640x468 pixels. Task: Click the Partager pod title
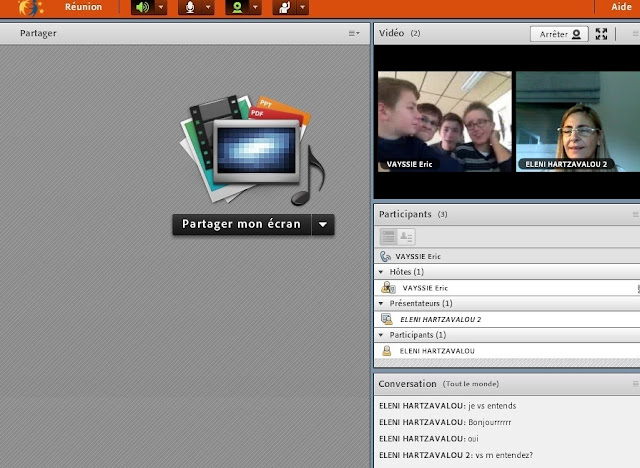pyautogui.click(x=38, y=33)
